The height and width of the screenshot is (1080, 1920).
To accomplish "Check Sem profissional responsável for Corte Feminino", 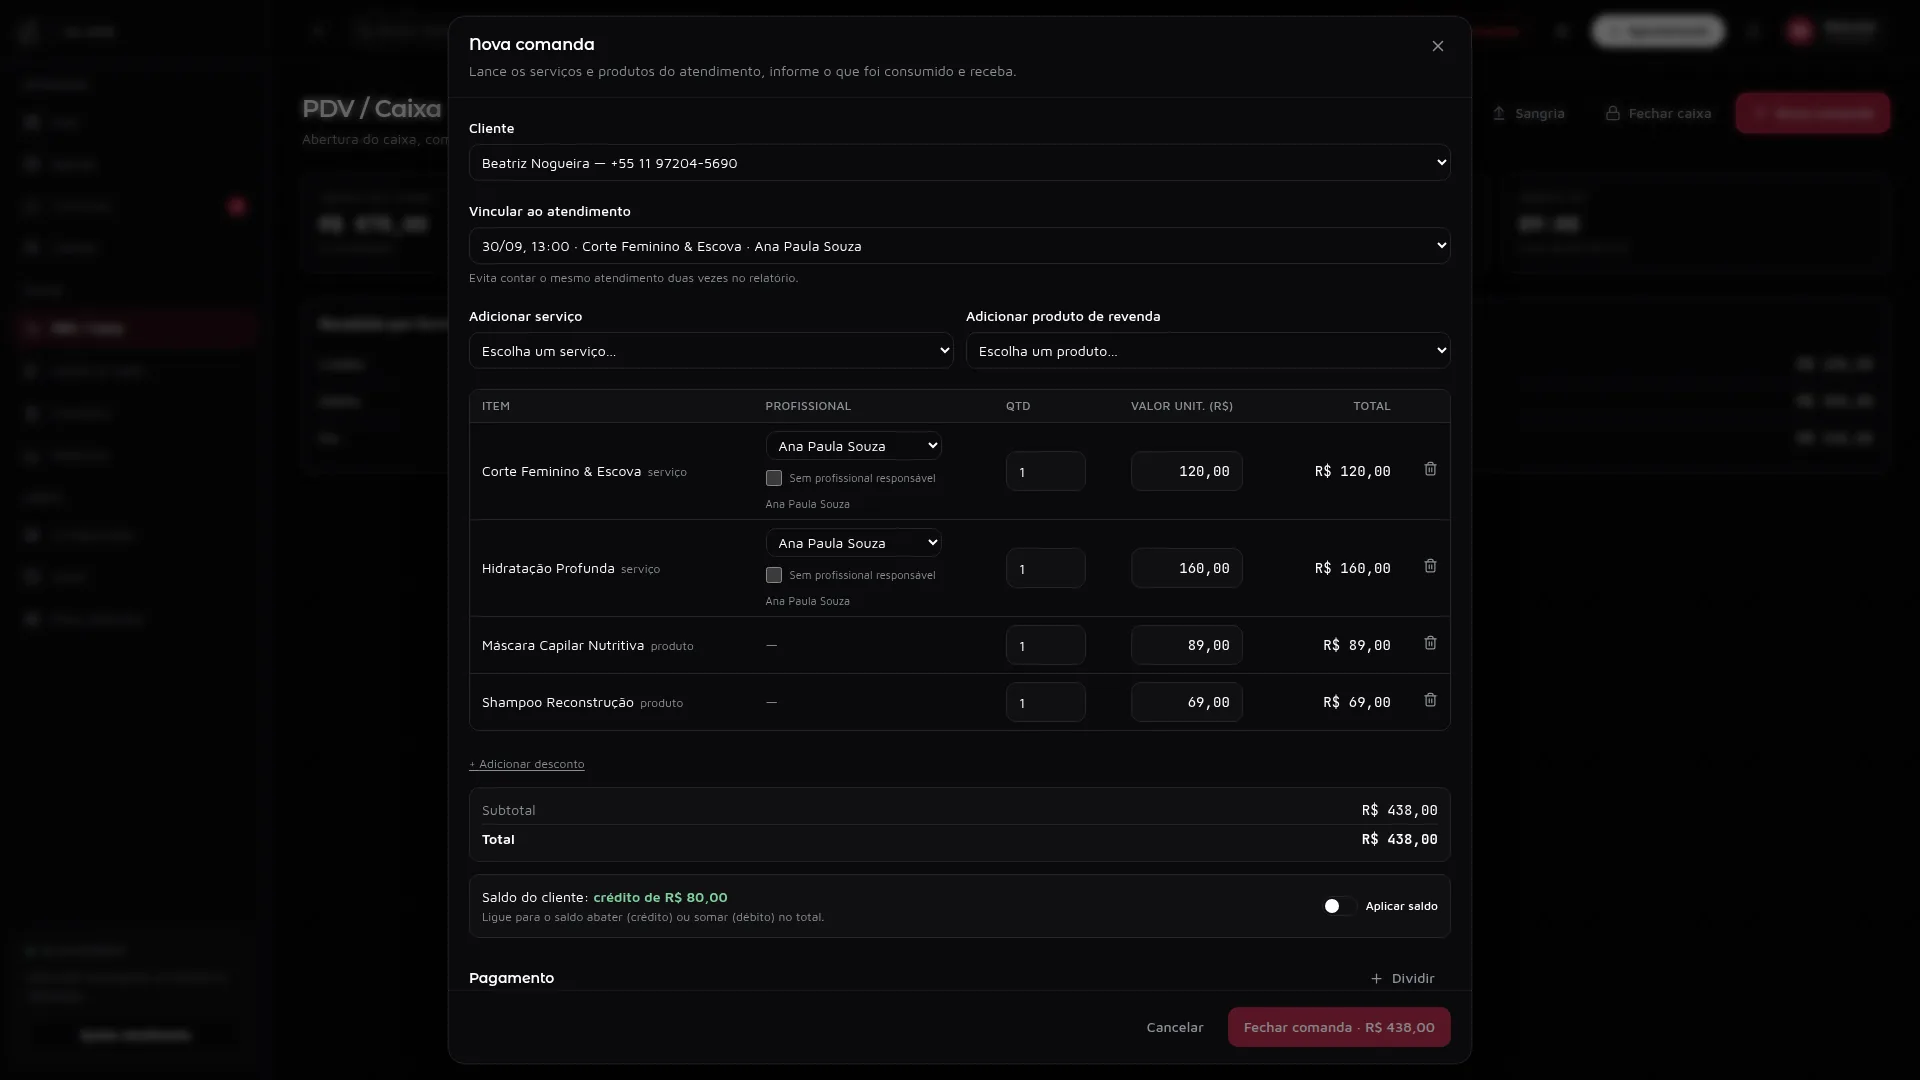I will (x=773, y=478).
